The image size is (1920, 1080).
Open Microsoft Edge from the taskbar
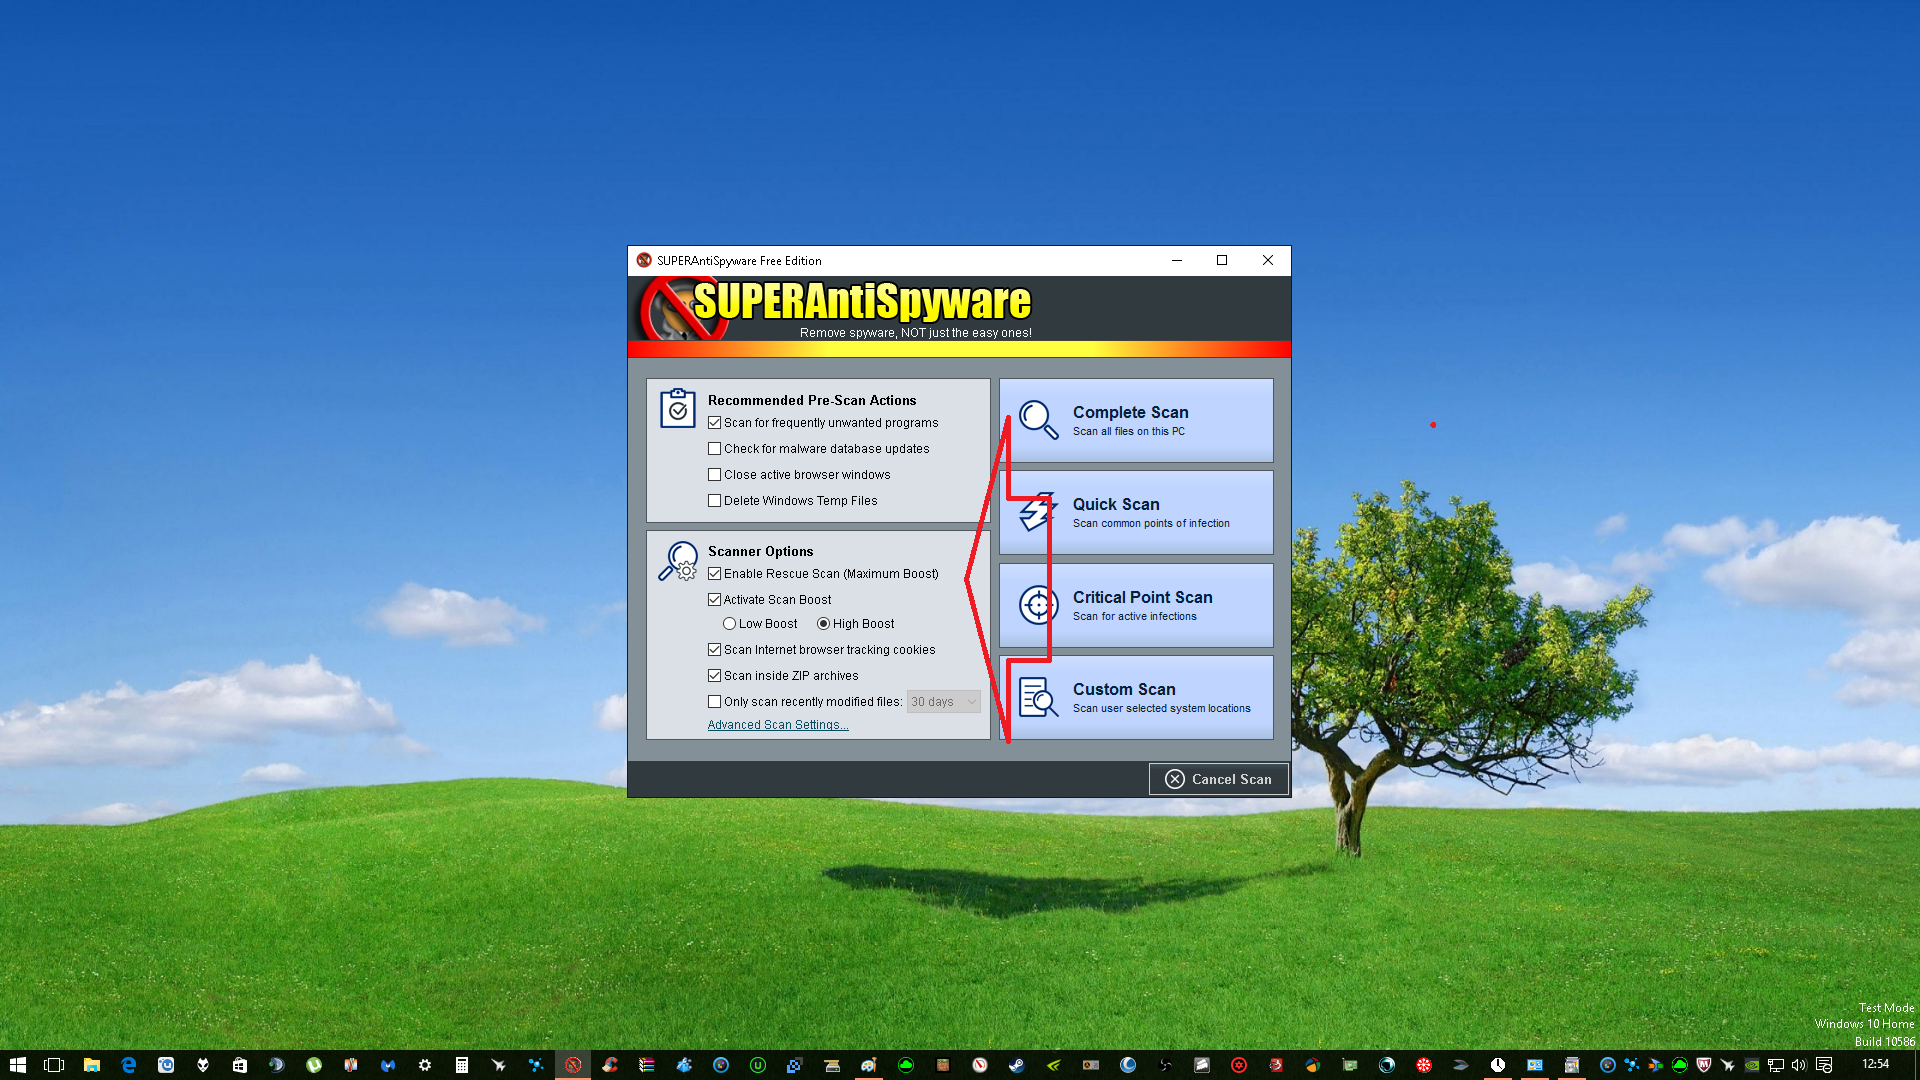pos(128,1065)
